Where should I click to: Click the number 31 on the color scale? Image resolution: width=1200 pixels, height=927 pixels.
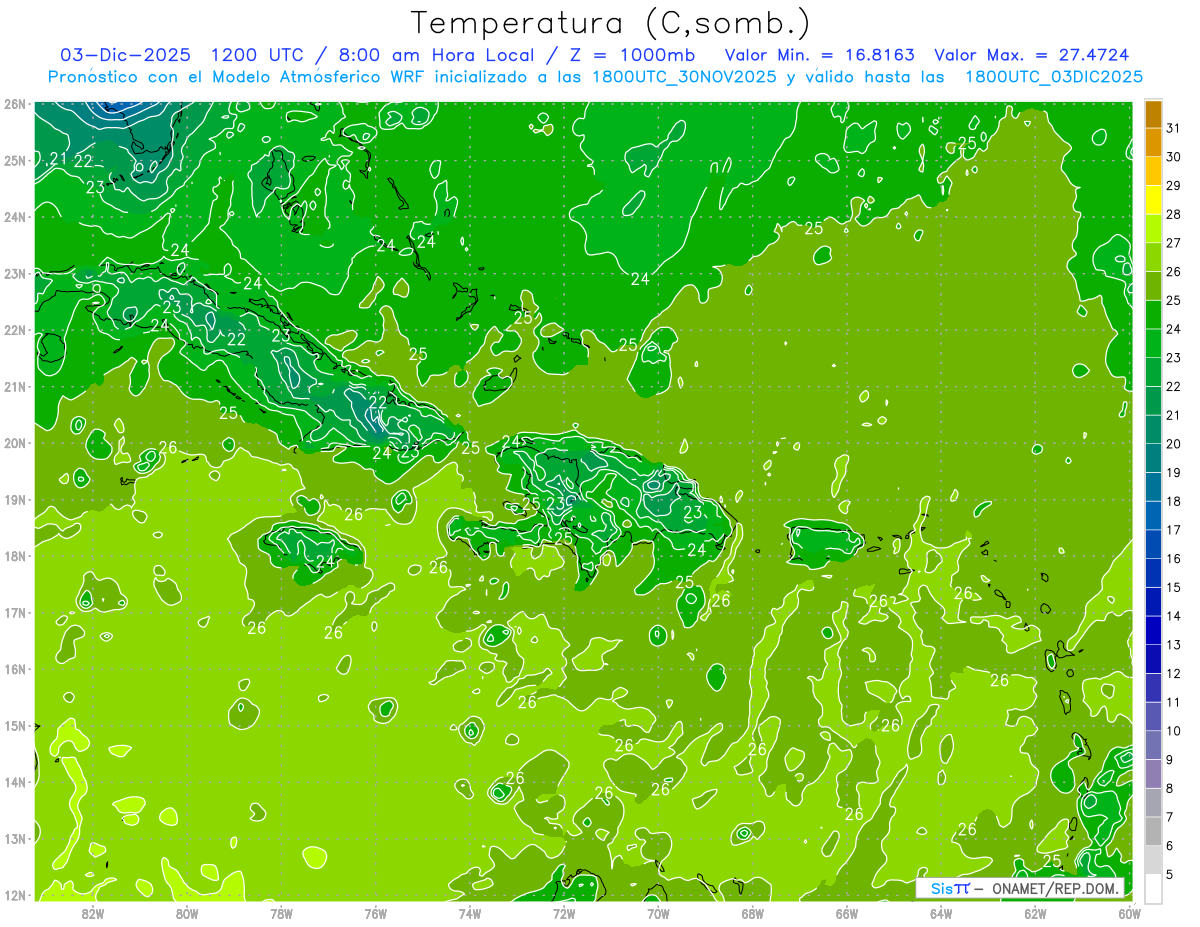(1174, 129)
